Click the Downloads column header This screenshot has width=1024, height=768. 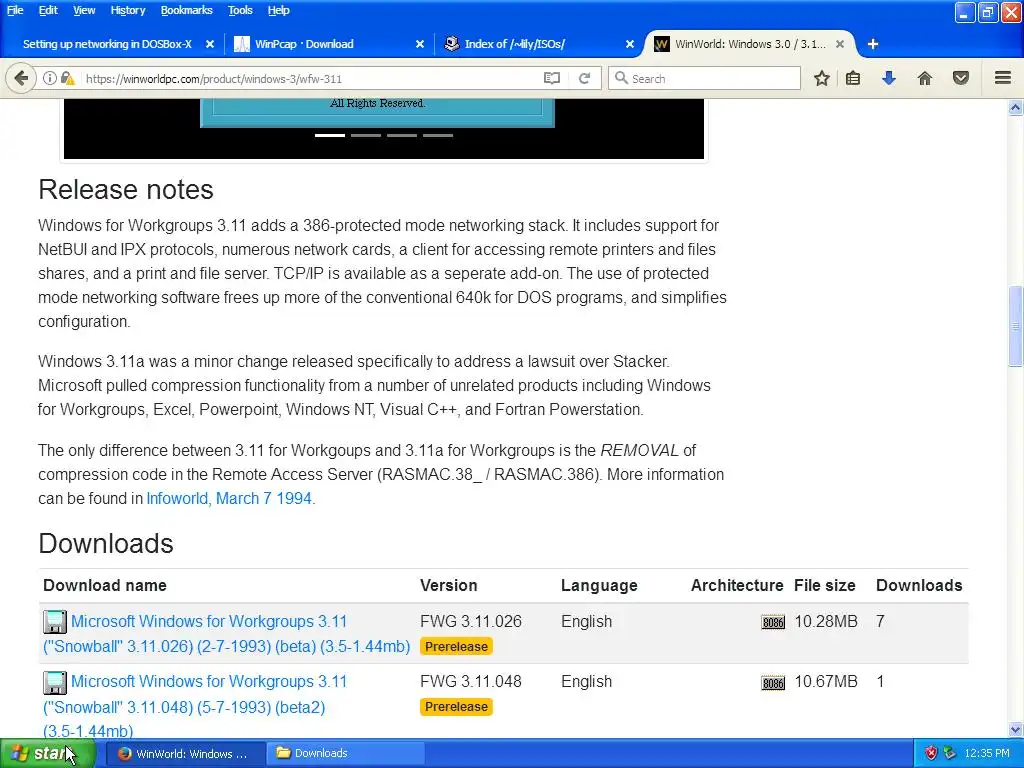tap(919, 585)
